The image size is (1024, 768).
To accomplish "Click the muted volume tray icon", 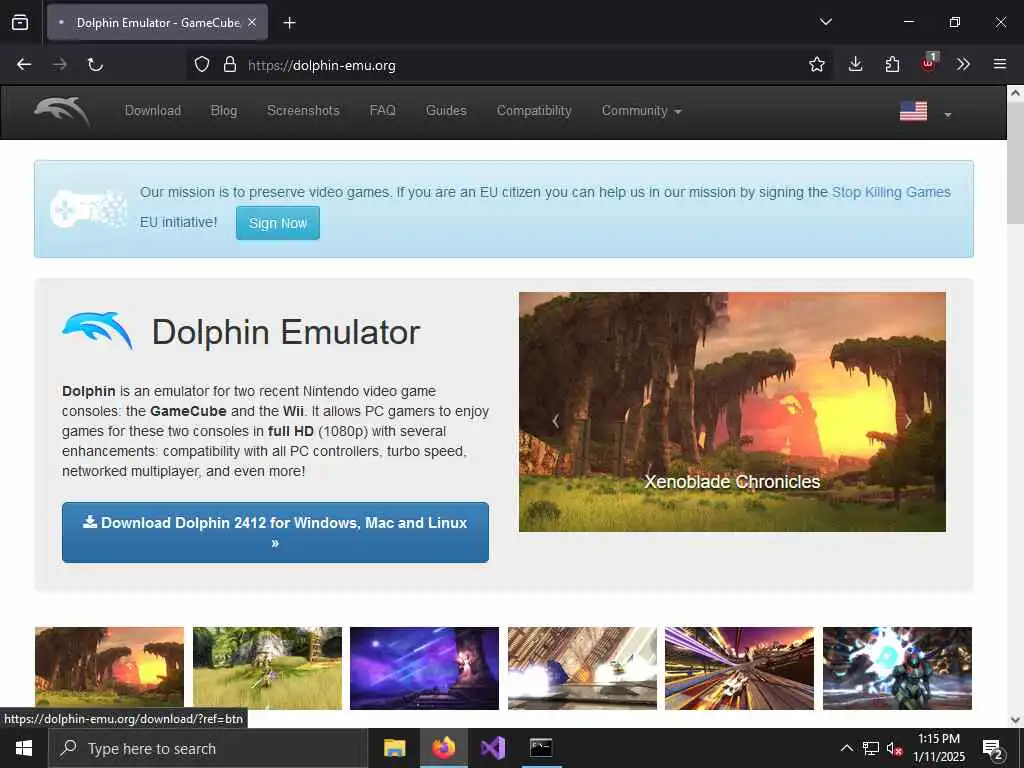I will point(894,749).
